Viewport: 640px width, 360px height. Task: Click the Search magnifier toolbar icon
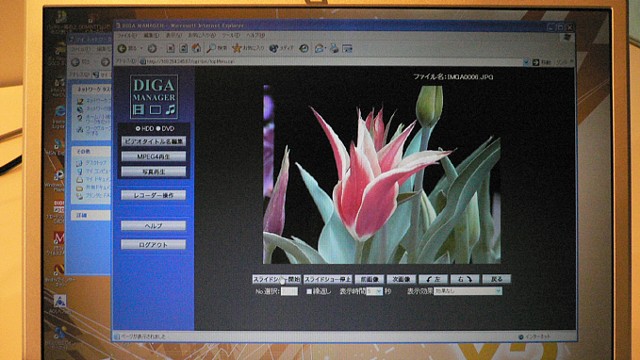point(211,49)
